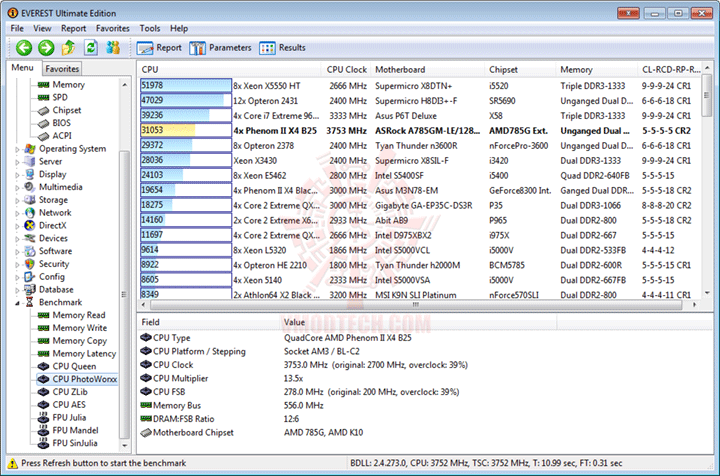
Task: Select the ACPI tree icon
Action: click(x=44, y=136)
